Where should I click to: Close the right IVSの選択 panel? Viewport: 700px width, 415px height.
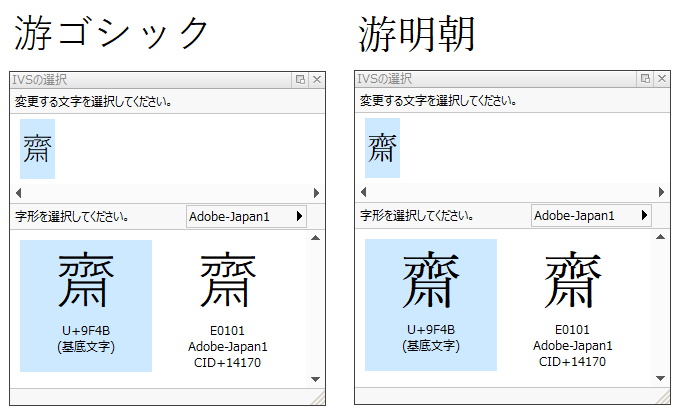(x=662, y=79)
